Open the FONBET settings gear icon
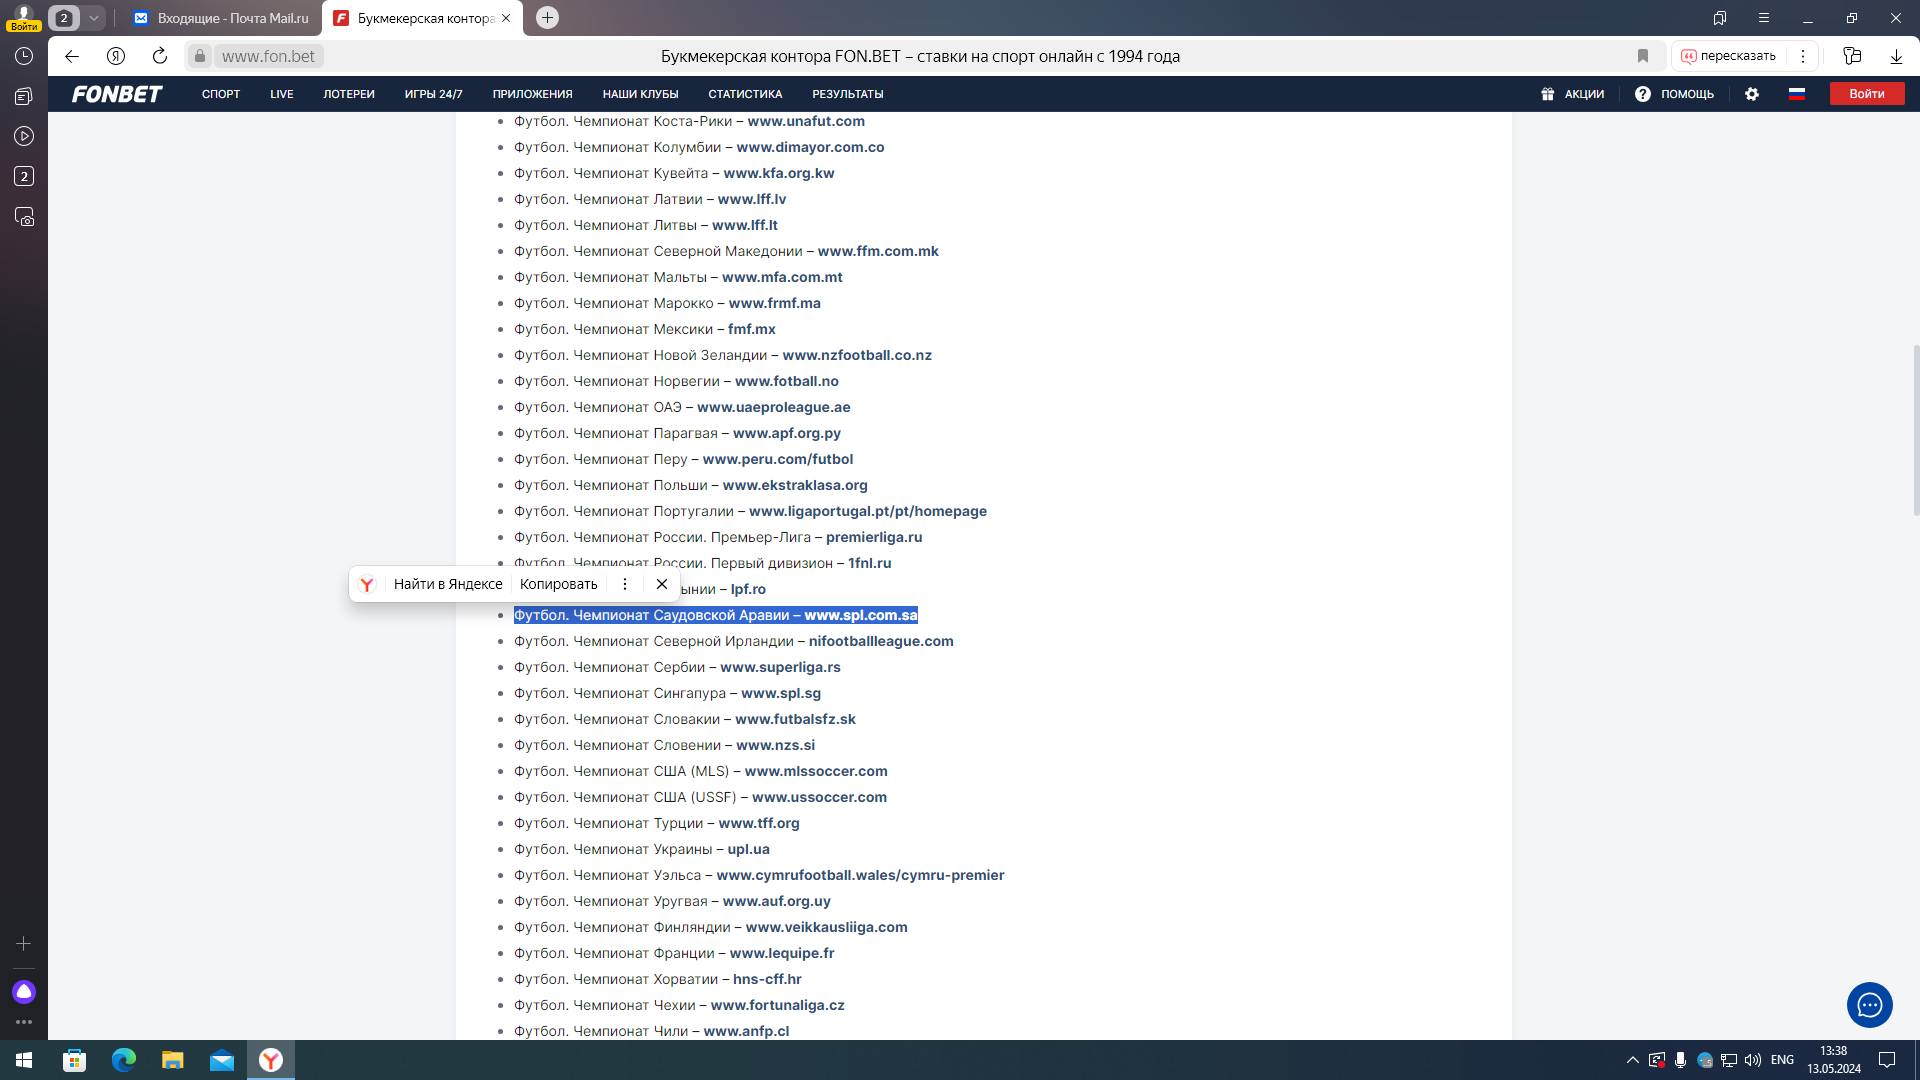Screen dimensions: 1920x1080 [1751, 94]
